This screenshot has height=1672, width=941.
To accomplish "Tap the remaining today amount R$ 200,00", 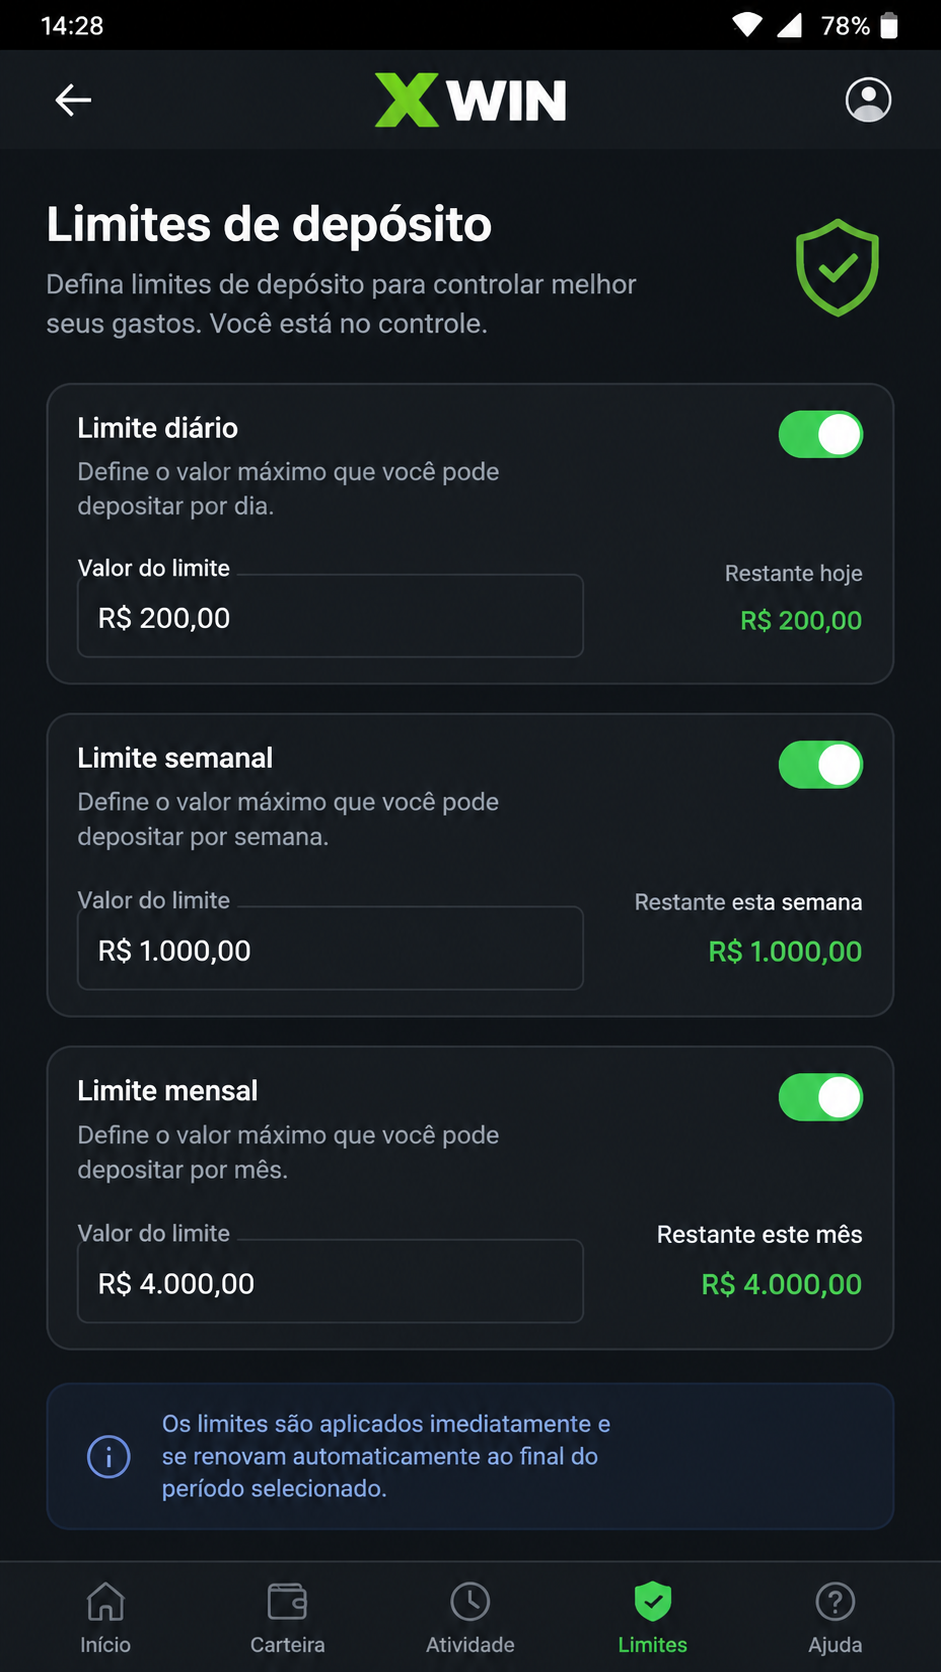I will pyautogui.click(x=801, y=620).
